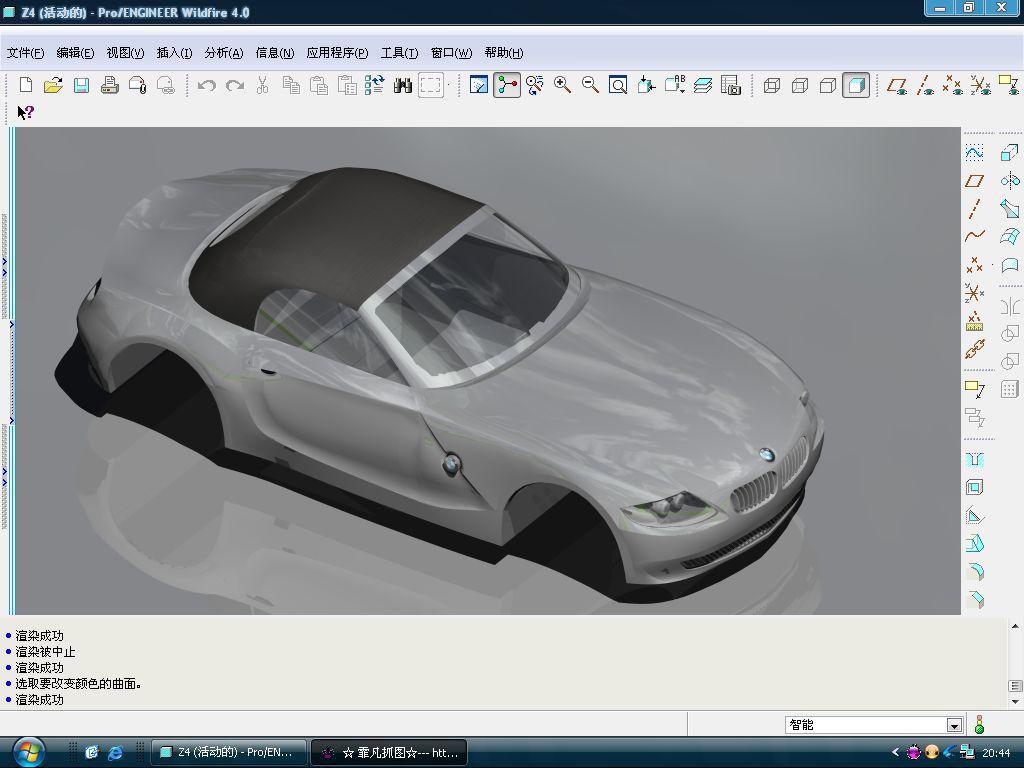Image resolution: width=1024 pixels, height=768 pixels.
Task: Create a new file with New icon
Action: 25,85
